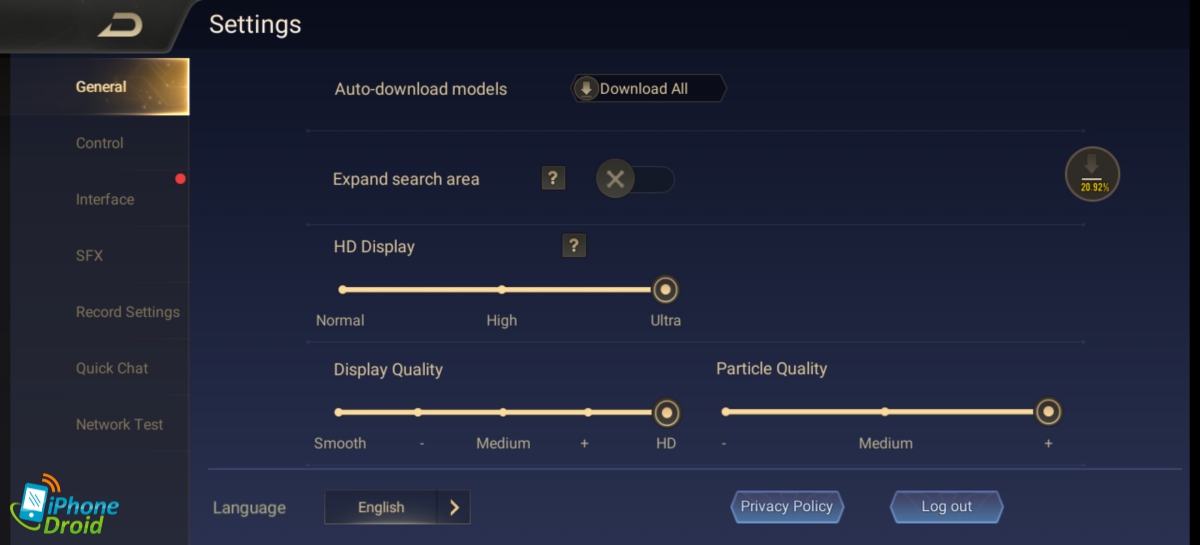The width and height of the screenshot is (1200, 545).
Task: Open the English language field
Action: point(381,507)
